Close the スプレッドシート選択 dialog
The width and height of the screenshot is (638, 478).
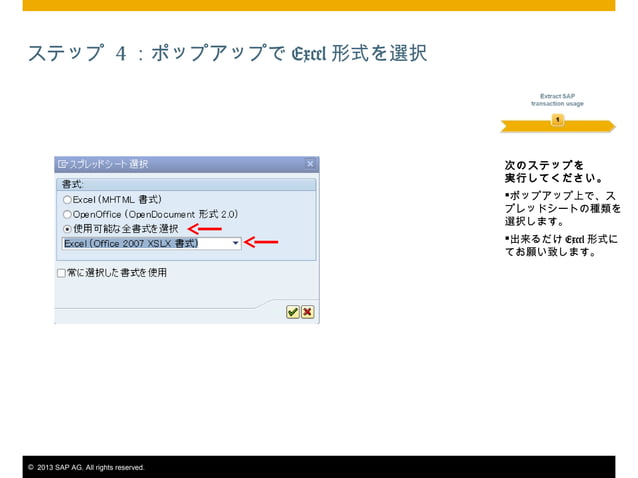(x=310, y=164)
